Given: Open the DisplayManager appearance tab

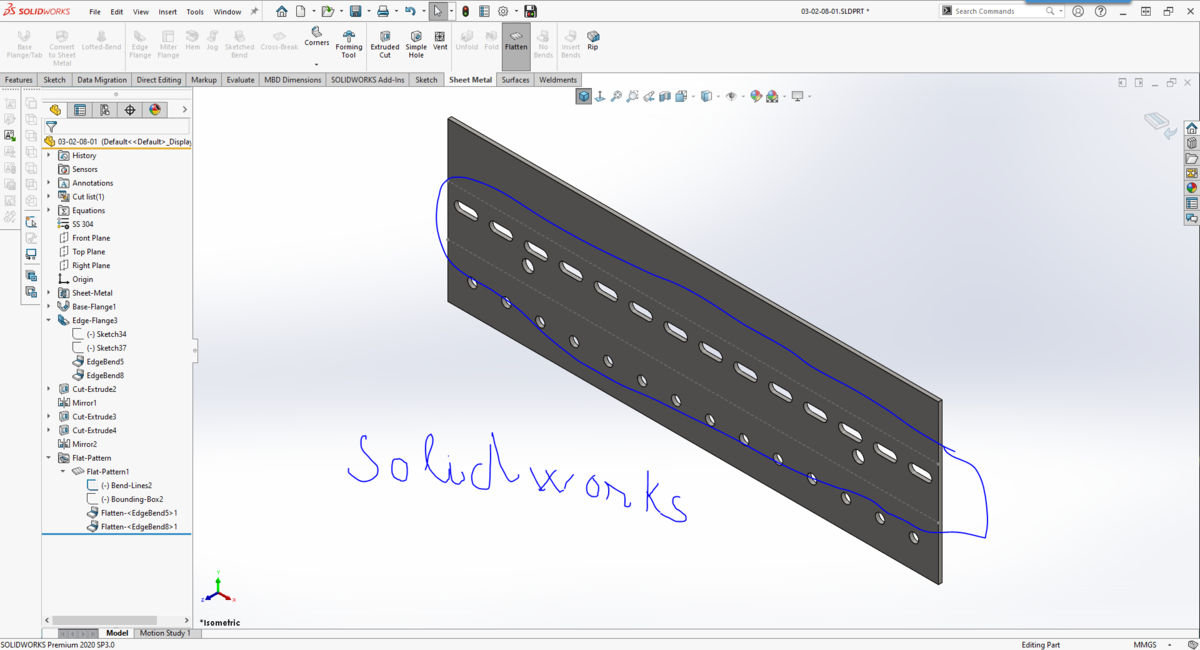Looking at the screenshot, I should click(x=155, y=110).
